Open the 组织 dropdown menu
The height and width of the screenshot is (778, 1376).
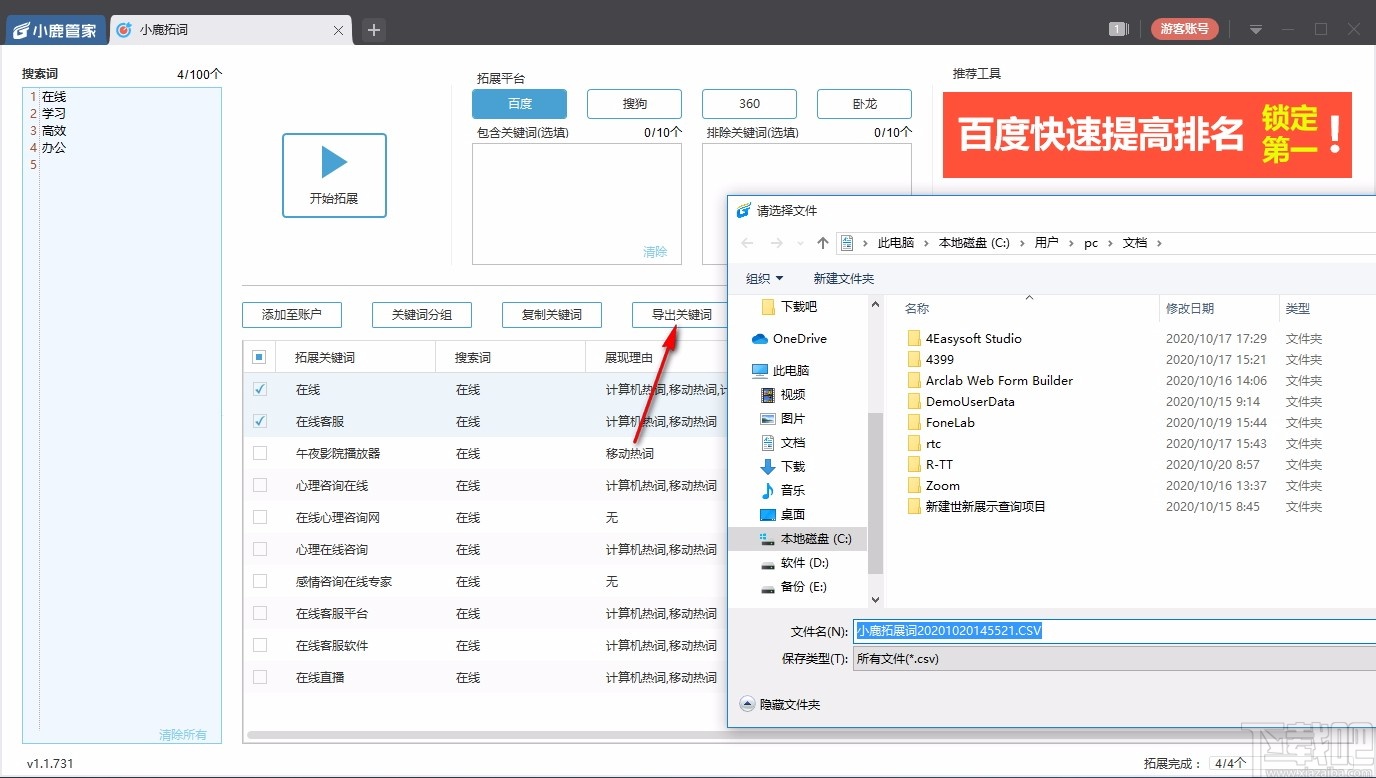click(x=765, y=278)
